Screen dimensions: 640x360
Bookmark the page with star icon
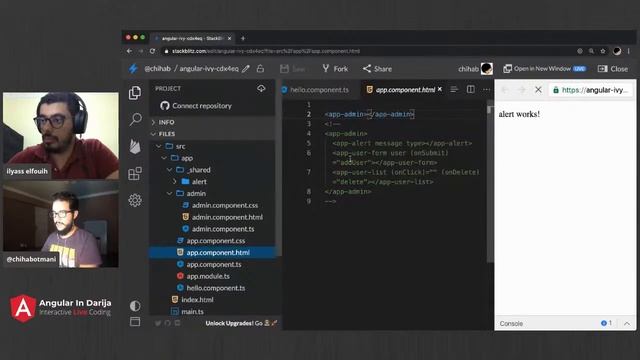pos(603,51)
